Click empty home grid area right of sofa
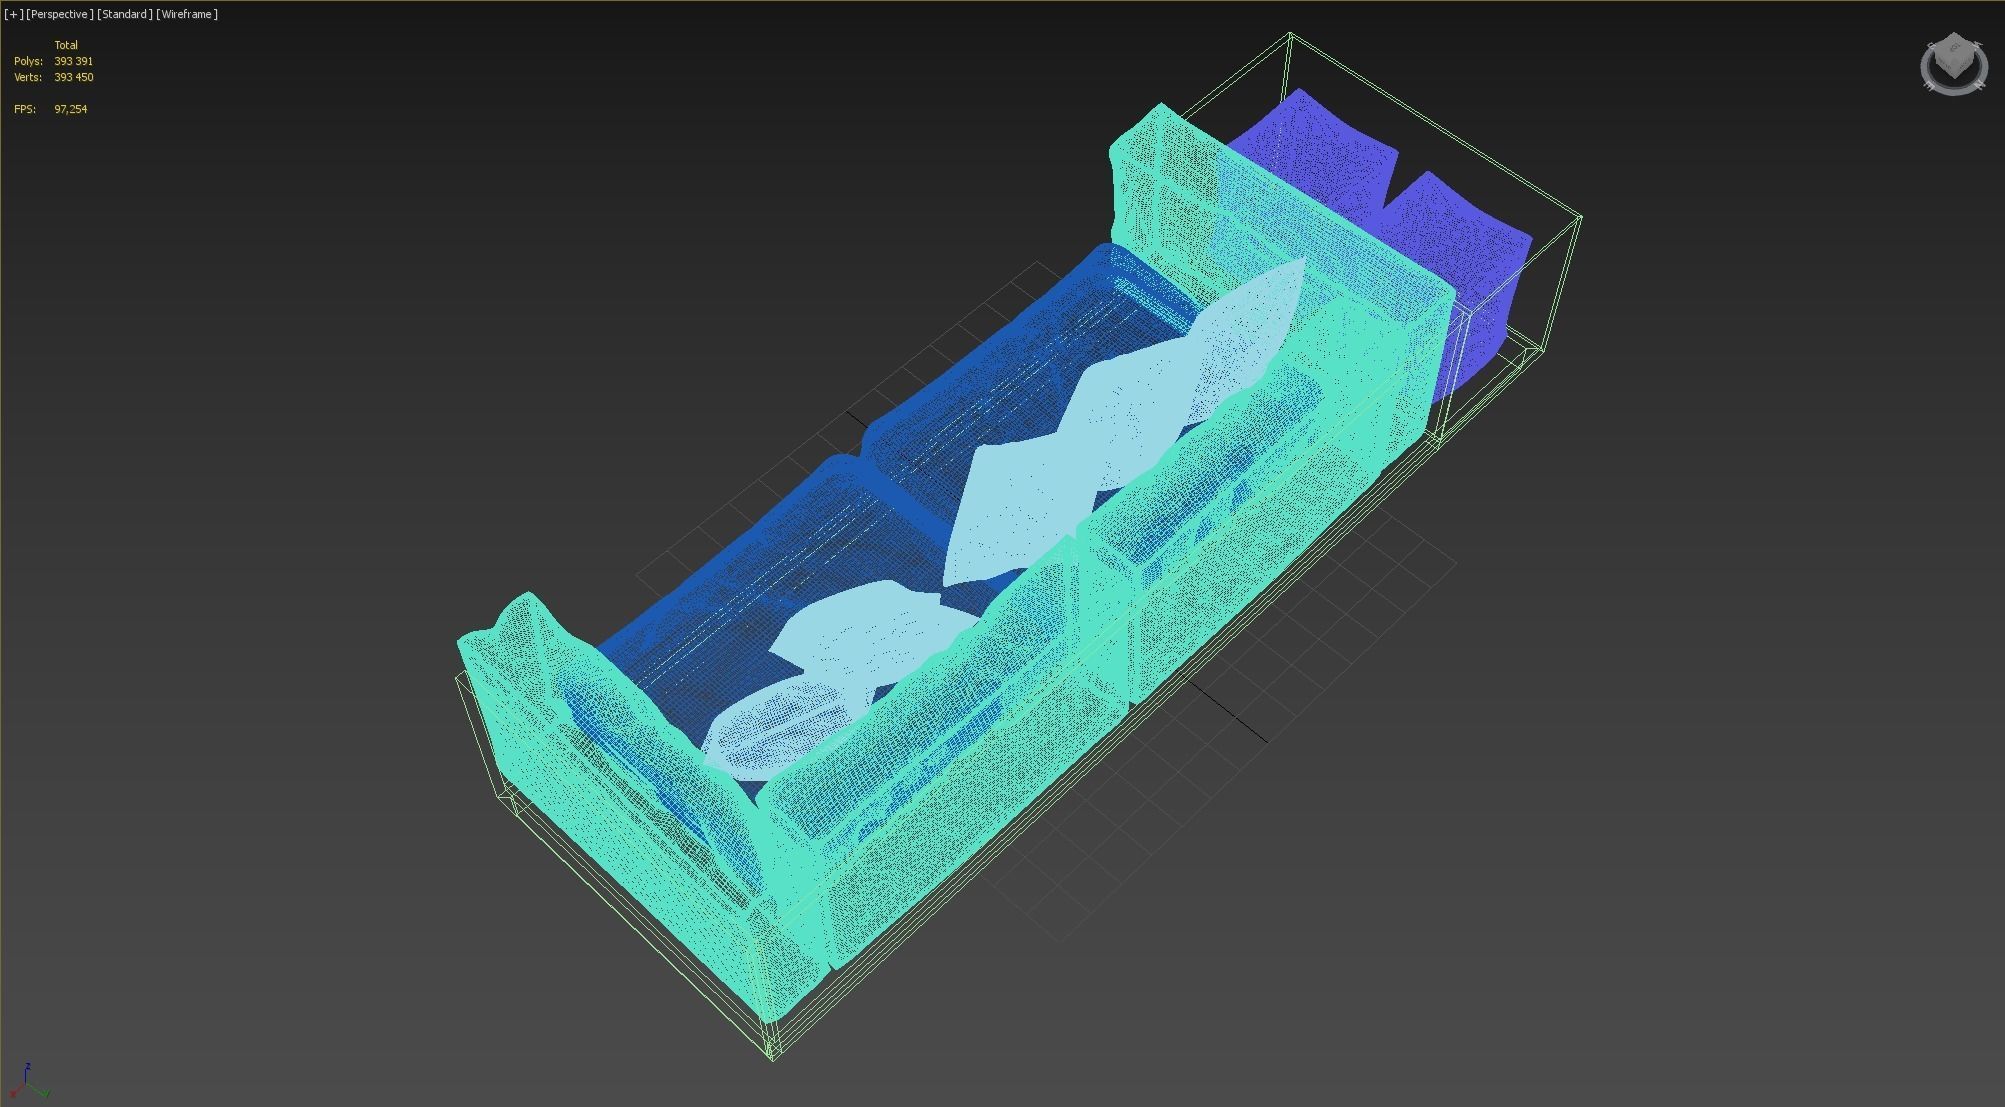 pos(1330,620)
